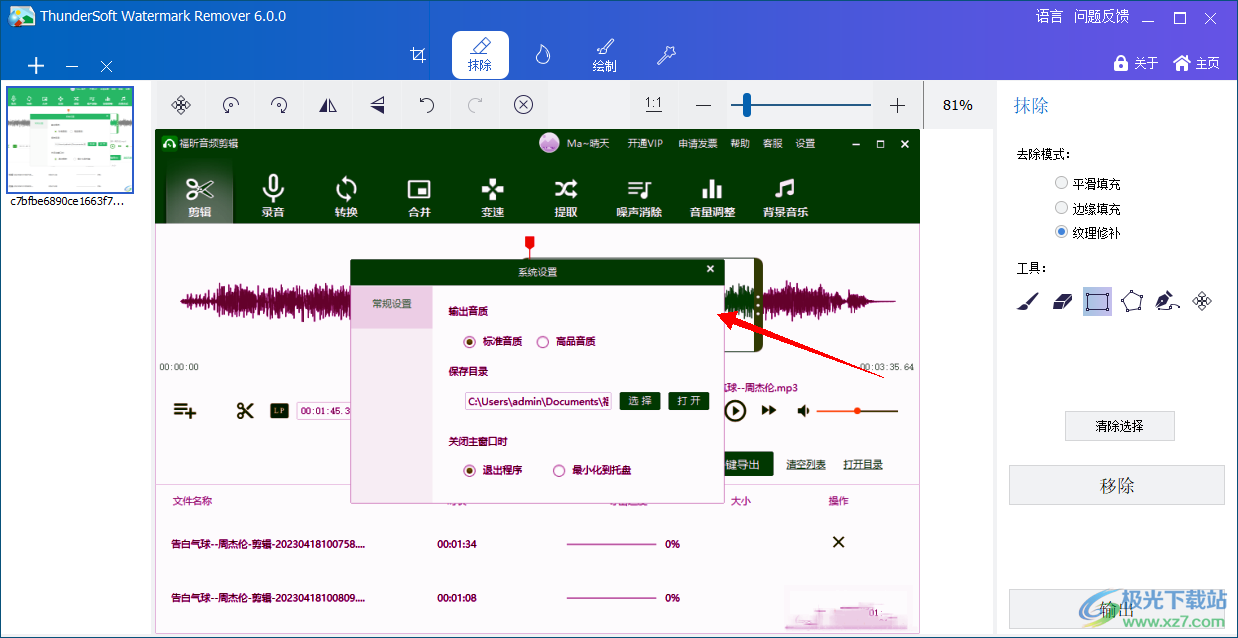Viewport: 1238px width, 638px height.
Task: Open the 语言 language menu
Action: (x=1049, y=16)
